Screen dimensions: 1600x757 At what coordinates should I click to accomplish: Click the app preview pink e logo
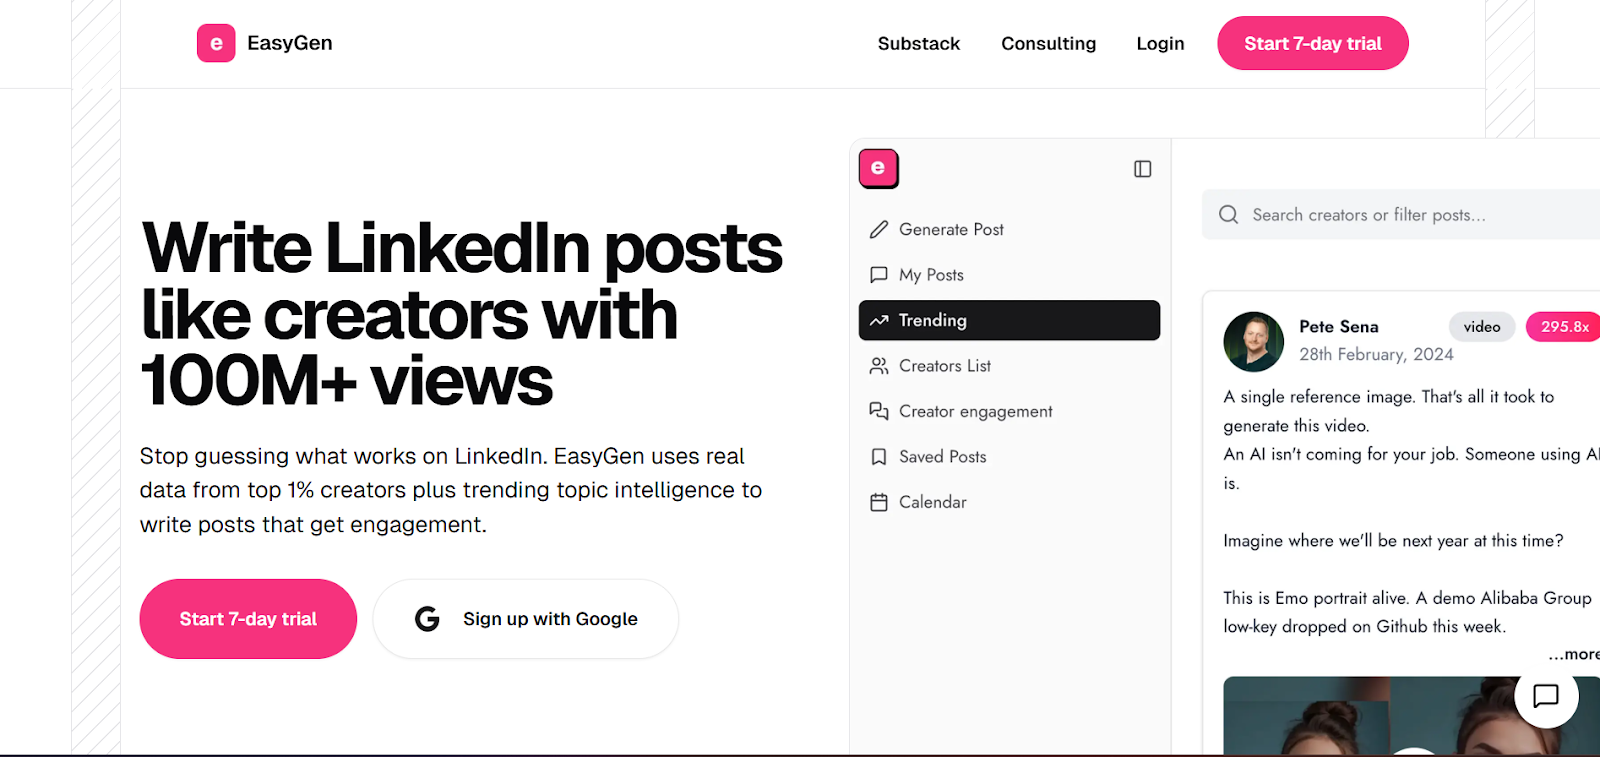[878, 168]
